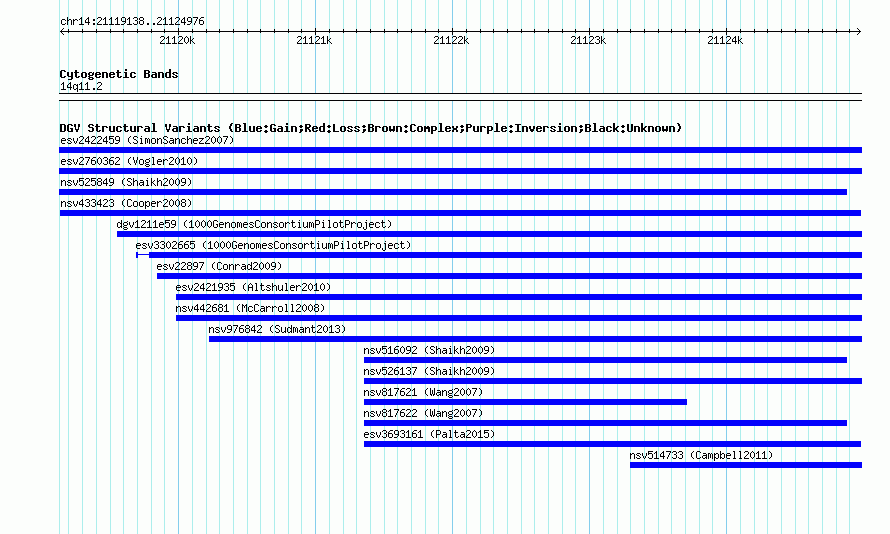Select the blue bar under esv3302665
890x534 pixels.
click(499, 255)
